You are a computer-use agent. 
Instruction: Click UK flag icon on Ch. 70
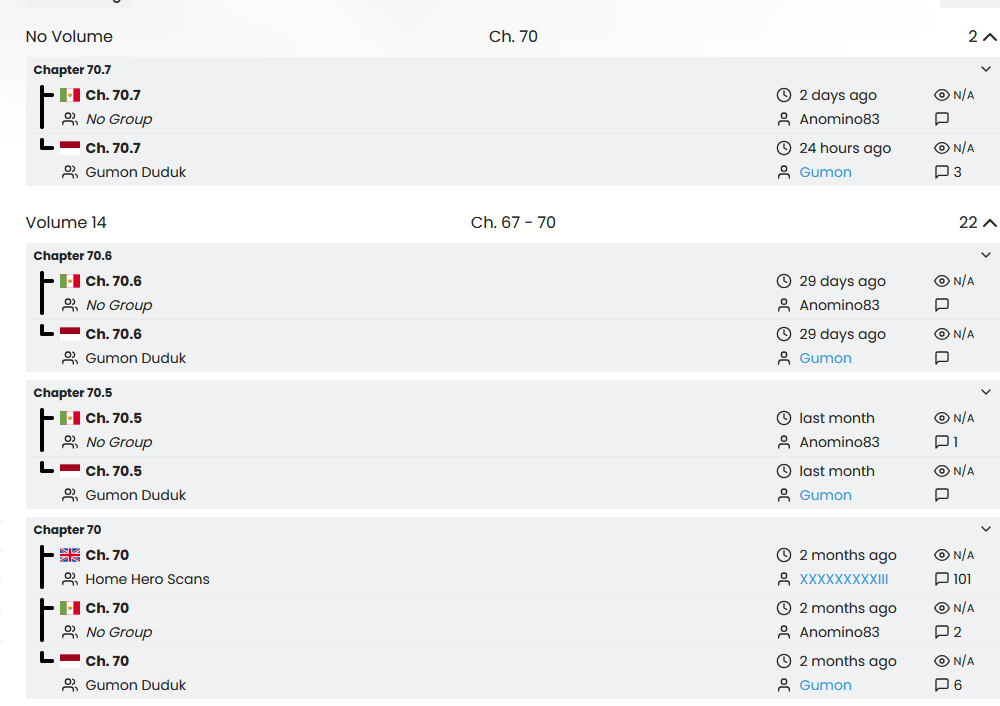pyautogui.click(x=70, y=555)
